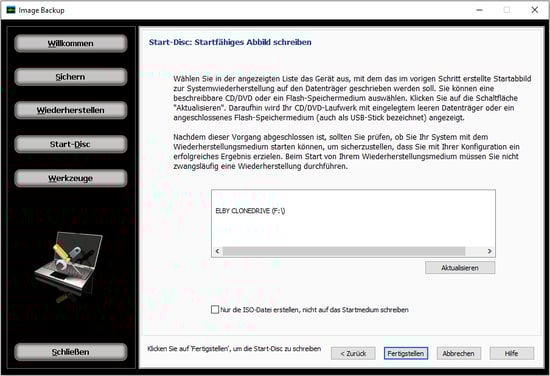Enable 'Nur die ISO-Datei erstellen' checkbox
The image size is (550, 376).
click(215, 309)
